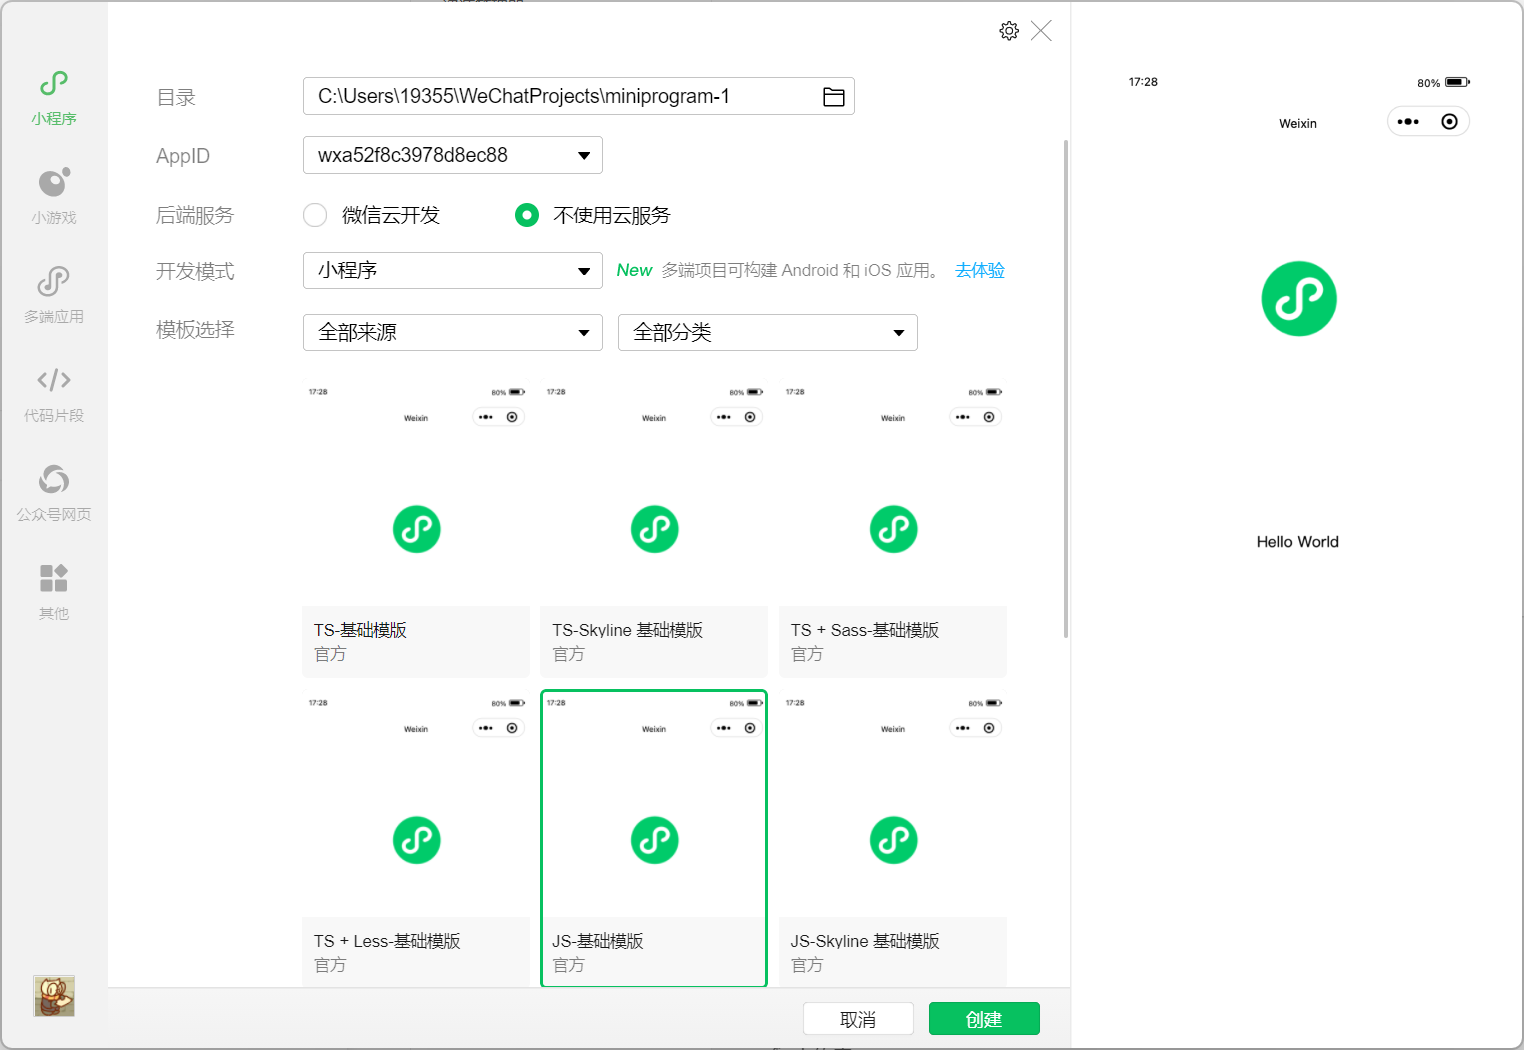Choose the TS-基础模版 template
This screenshot has height=1050, width=1524.
pos(416,529)
